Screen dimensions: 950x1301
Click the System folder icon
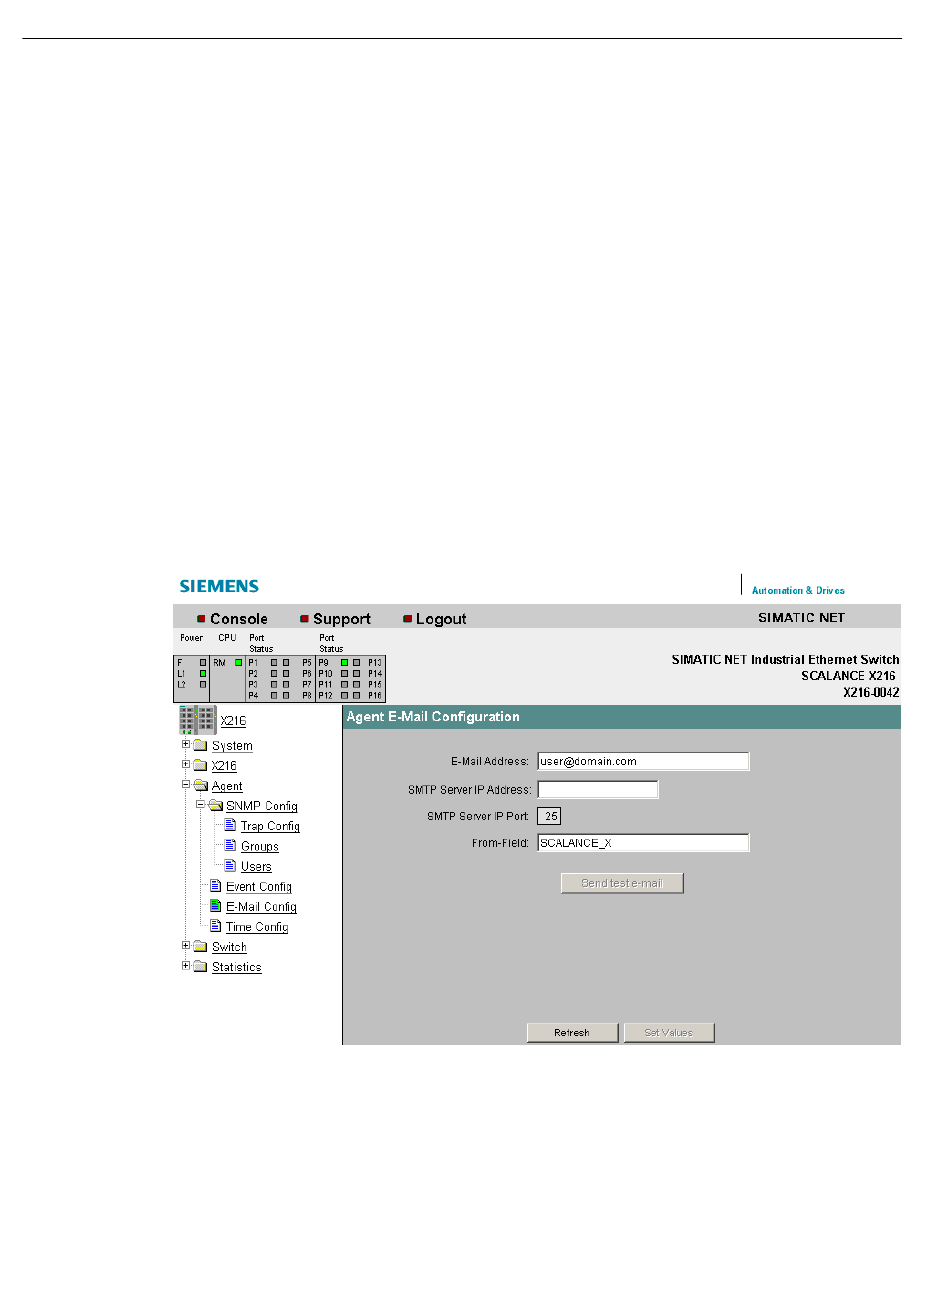pyautogui.click(x=200, y=746)
